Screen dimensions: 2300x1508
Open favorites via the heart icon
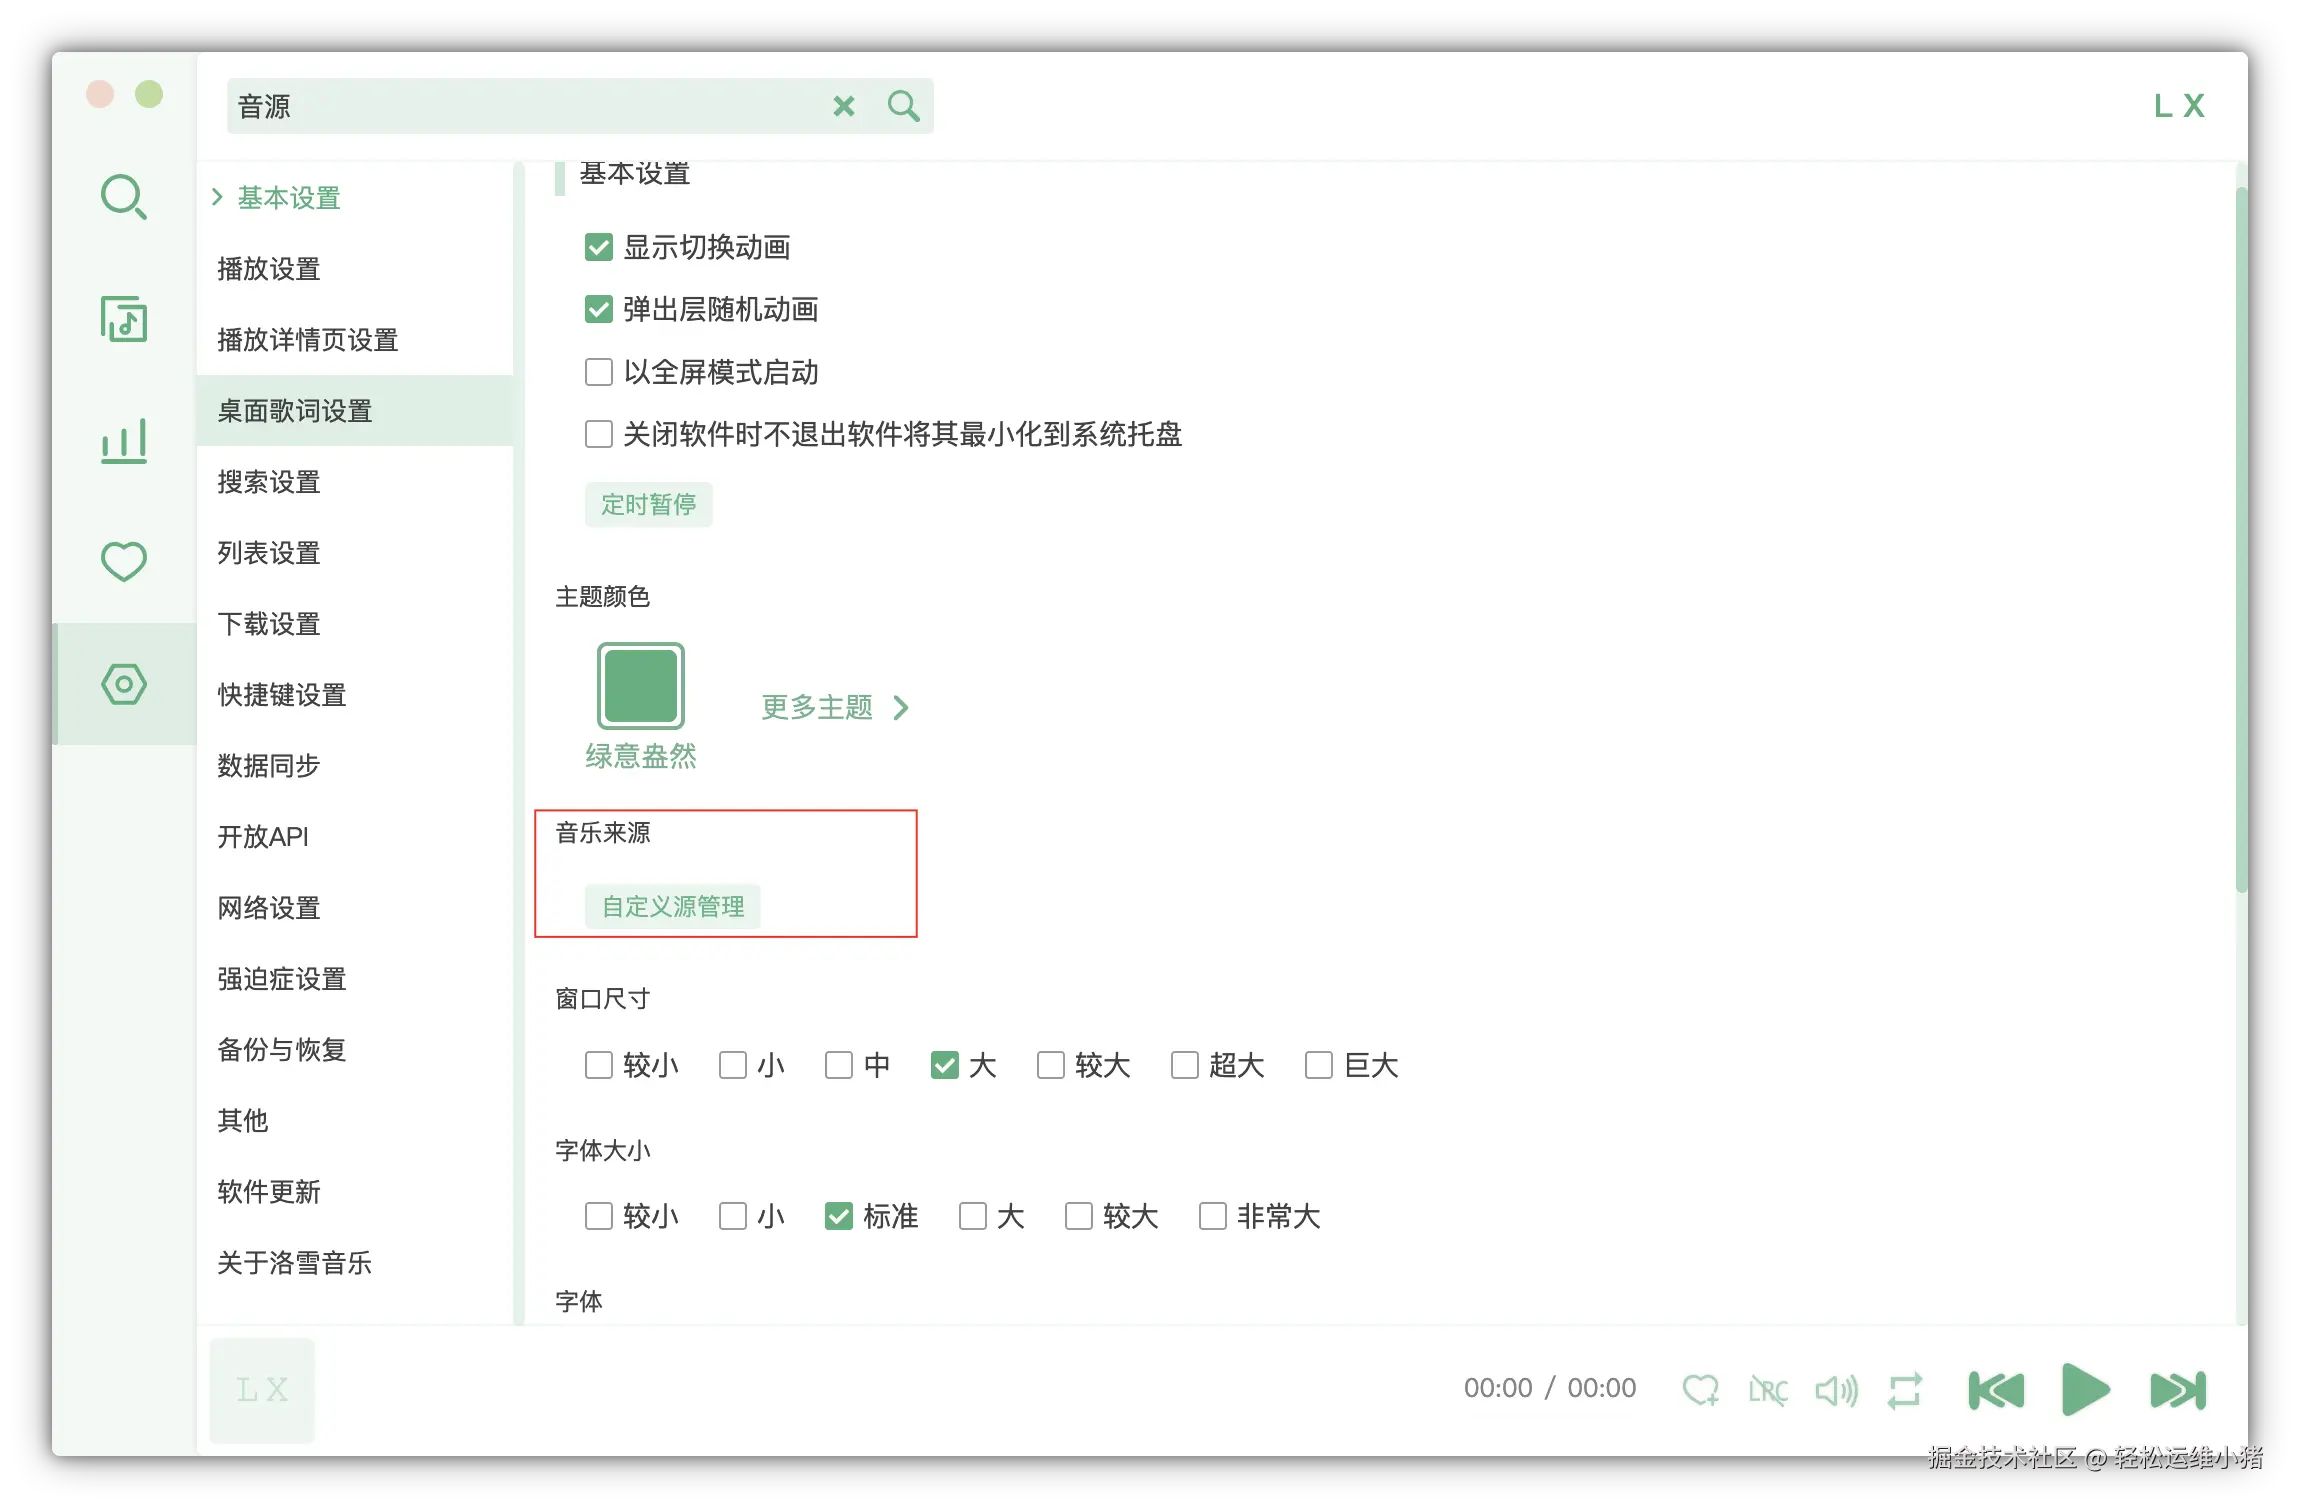click(123, 562)
